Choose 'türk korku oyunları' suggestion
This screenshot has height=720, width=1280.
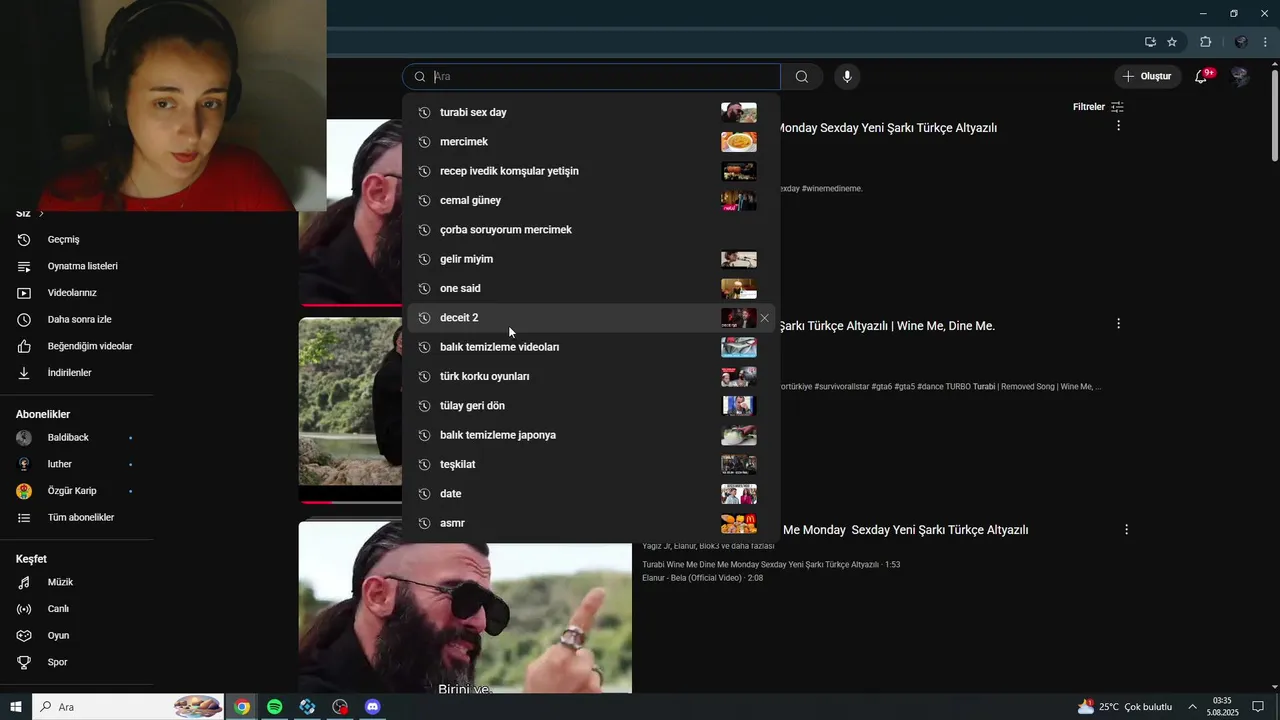pos(591,376)
